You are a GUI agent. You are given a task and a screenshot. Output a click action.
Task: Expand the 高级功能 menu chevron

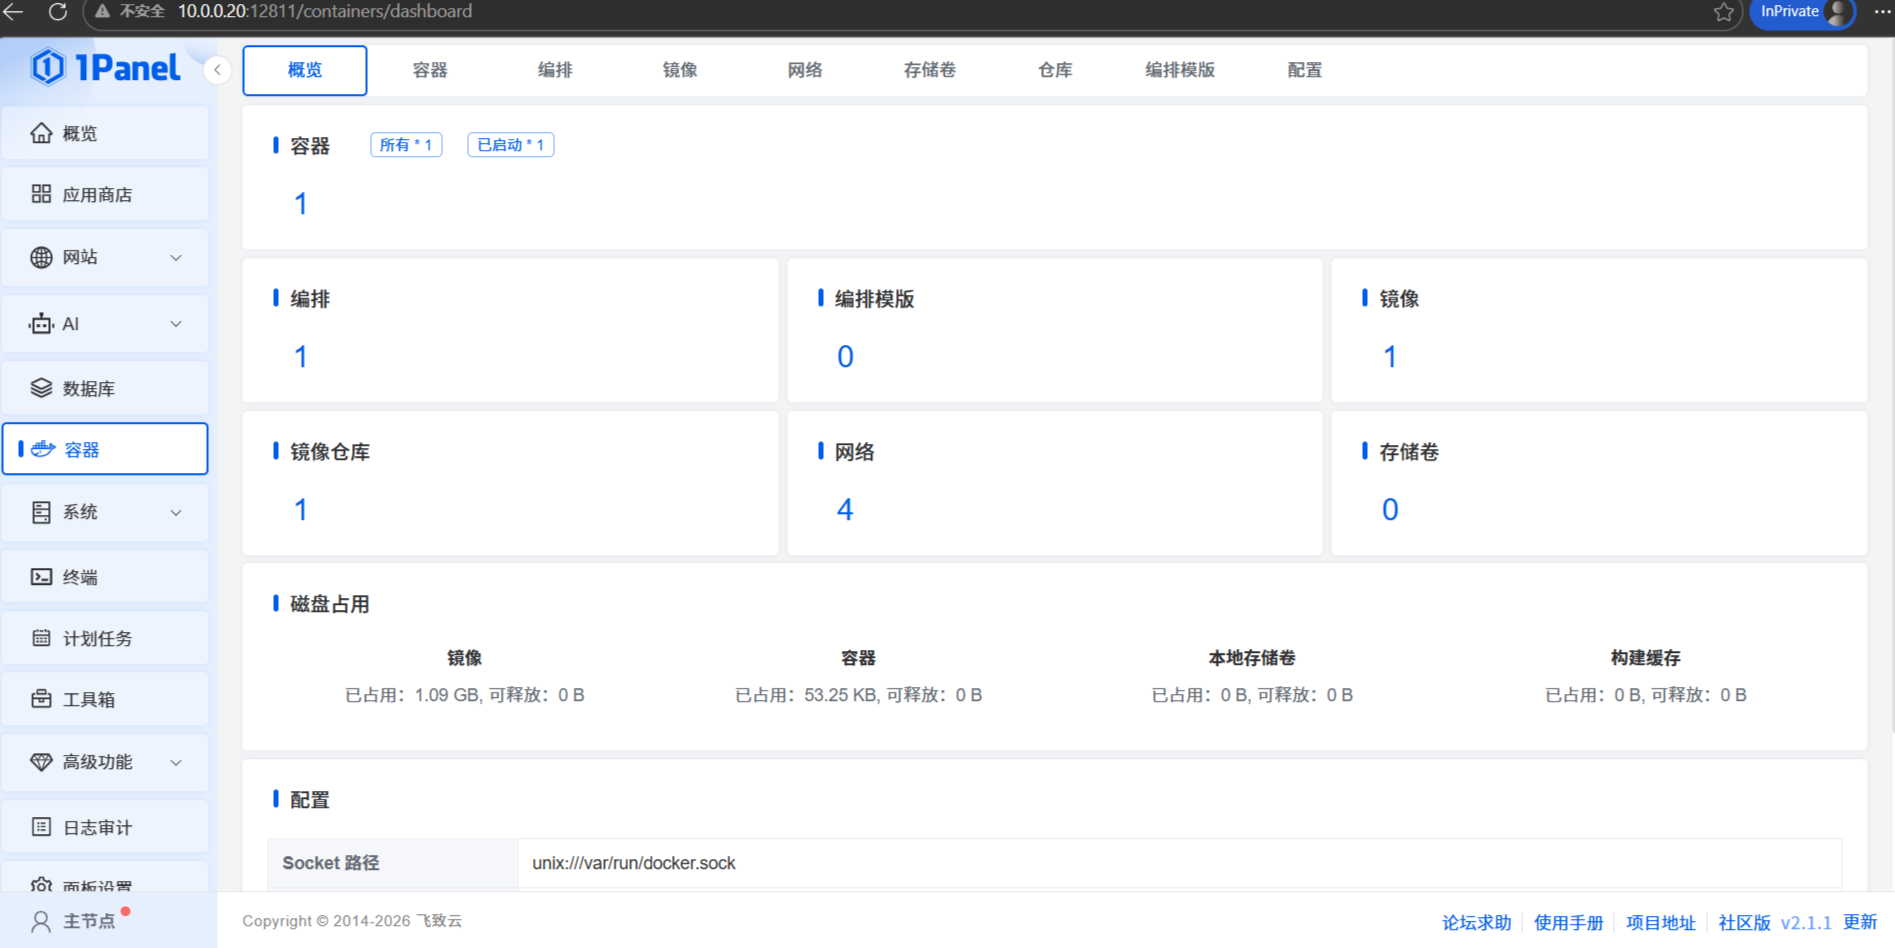click(x=176, y=762)
